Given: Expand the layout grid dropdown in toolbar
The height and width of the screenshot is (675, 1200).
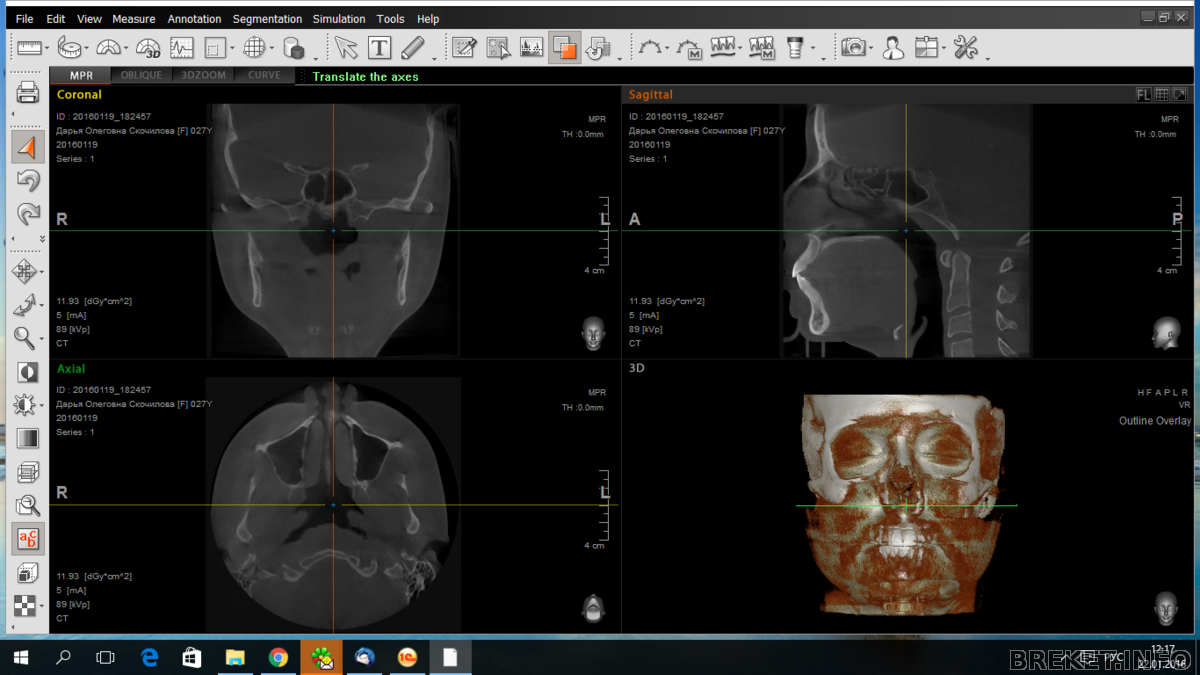Looking at the screenshot, I should 270,49.
